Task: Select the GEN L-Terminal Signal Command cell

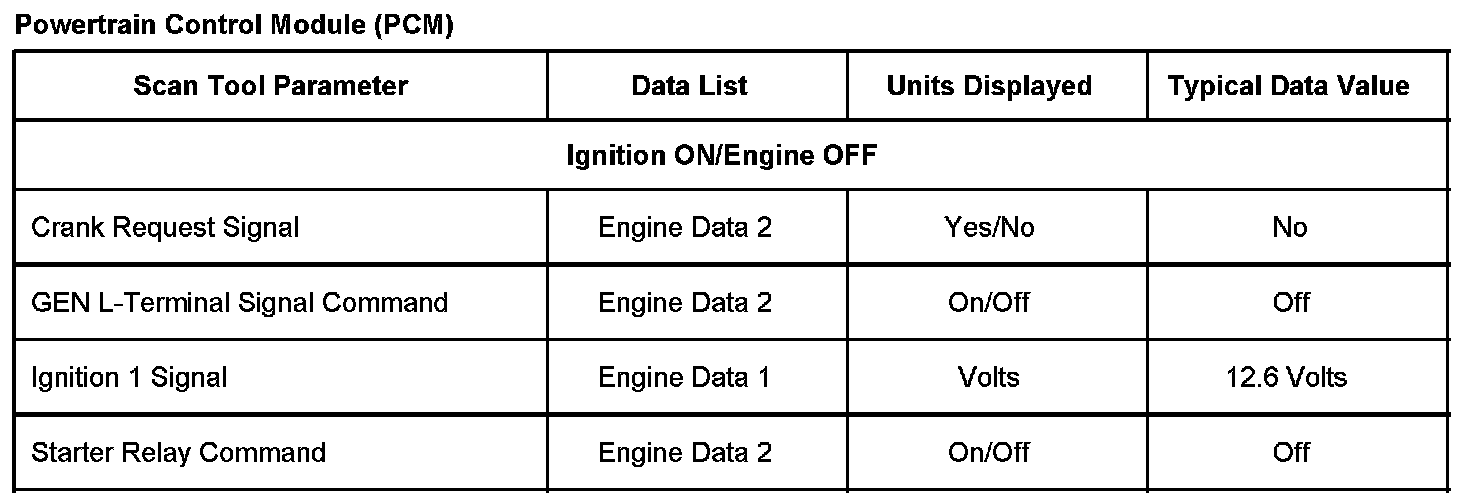Action: [240, 302]
